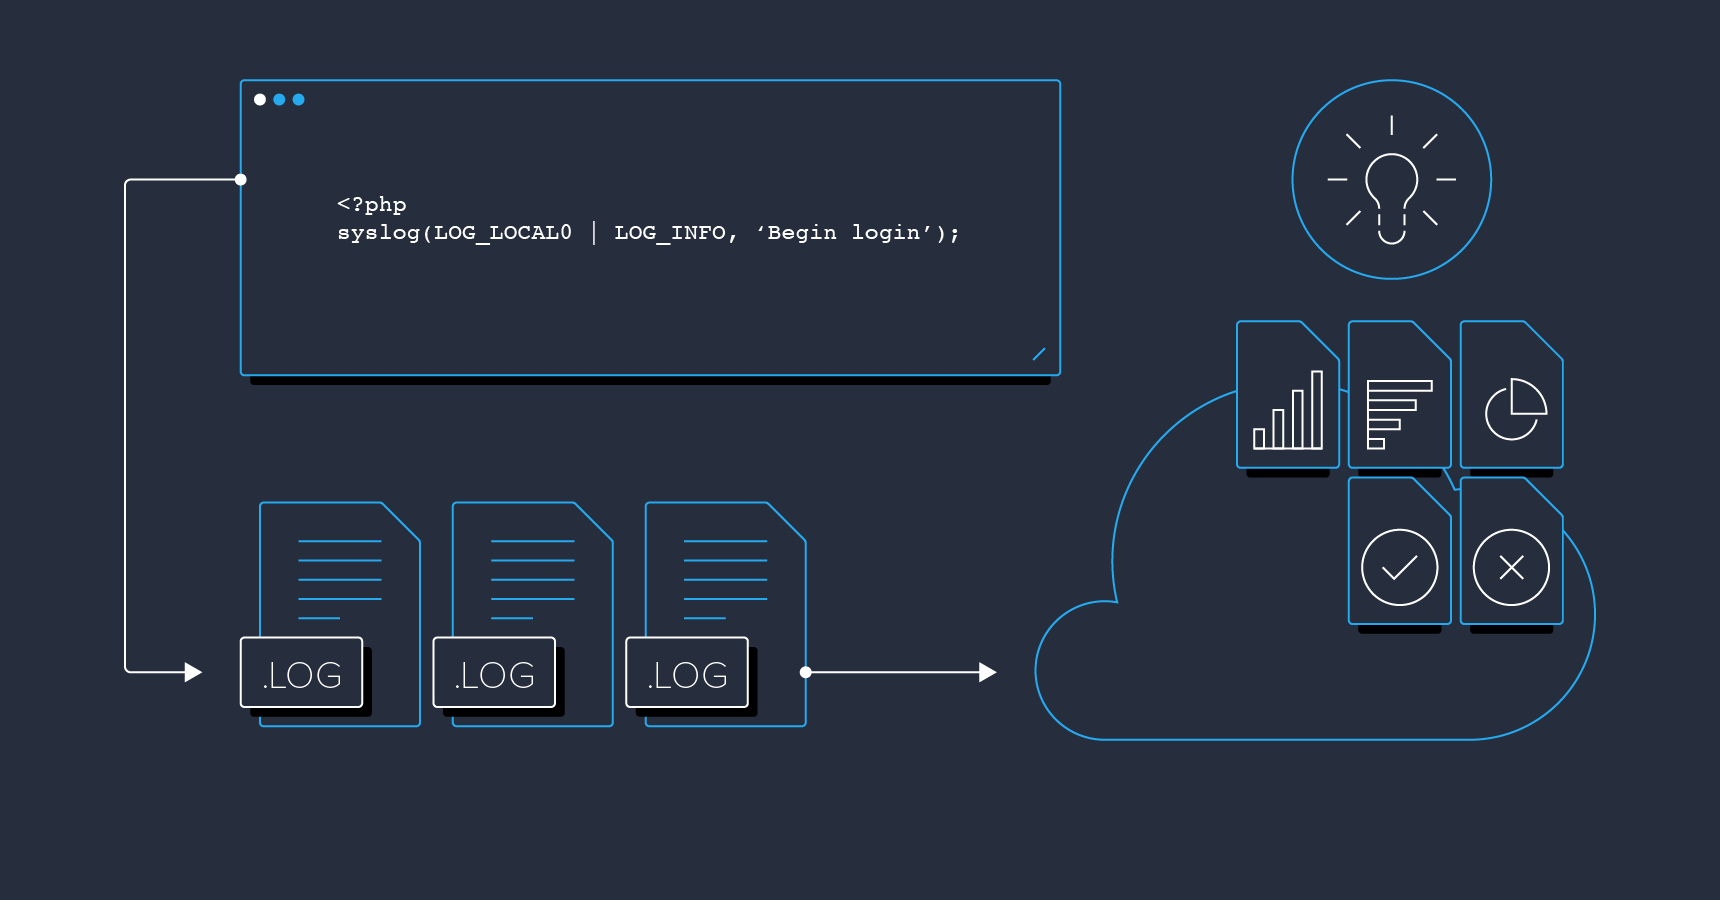Click the "<?php" code line
1720x900 pixels.
tap(372, 205)
